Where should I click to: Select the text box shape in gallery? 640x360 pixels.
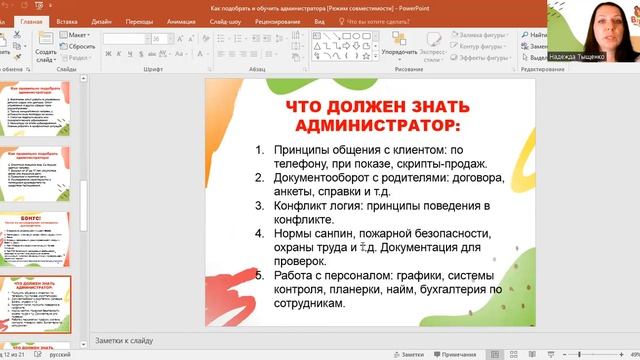point(317,36)
